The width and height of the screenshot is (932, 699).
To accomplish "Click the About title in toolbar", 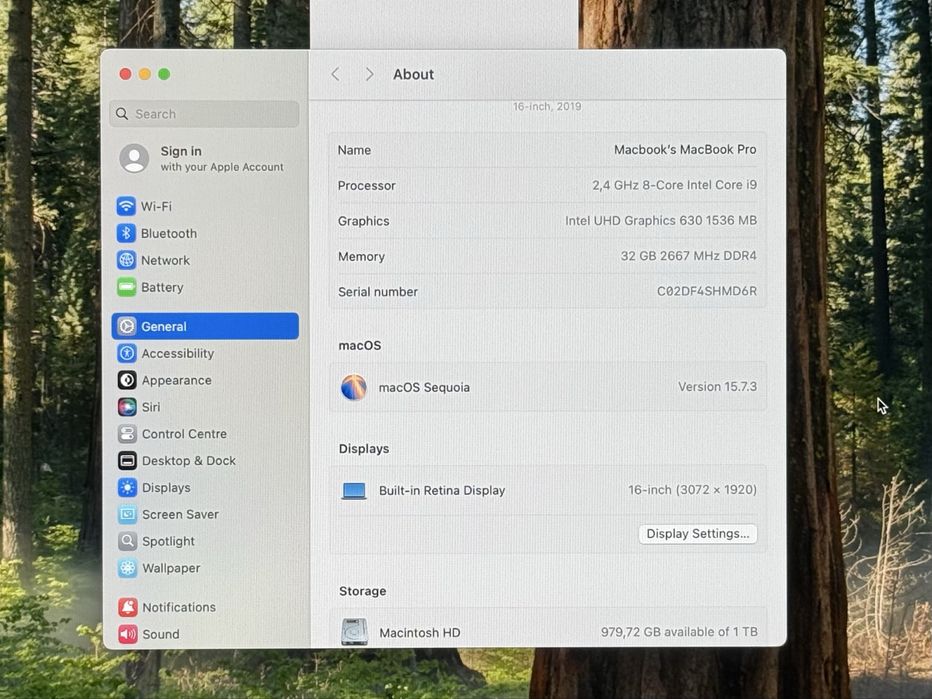I will [413, 74].
